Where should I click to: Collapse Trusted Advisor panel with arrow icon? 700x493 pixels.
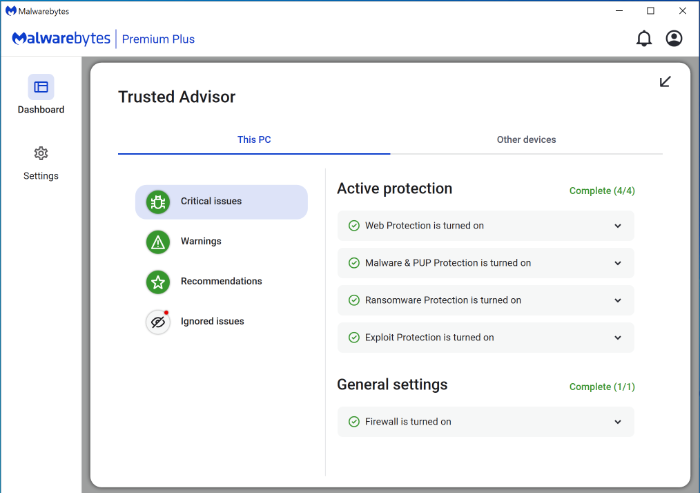[x=665, y=81]
